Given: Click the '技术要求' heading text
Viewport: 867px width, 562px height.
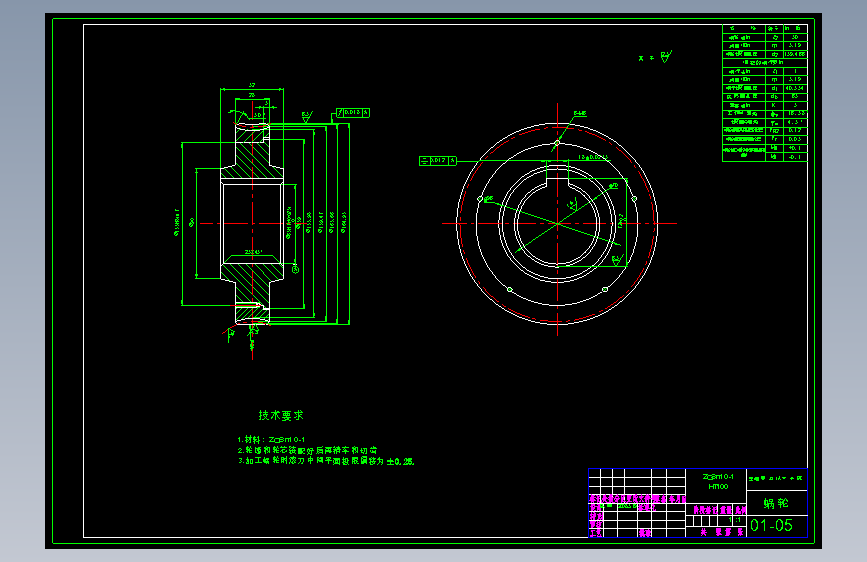Looking at the screenshot, I should click(x=281, y=415).
